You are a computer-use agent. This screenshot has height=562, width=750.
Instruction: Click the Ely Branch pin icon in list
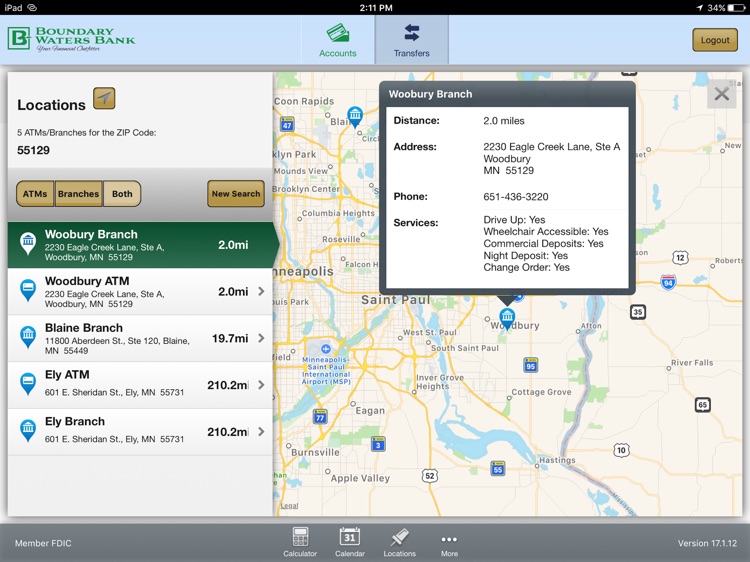[x=28, y=430]
